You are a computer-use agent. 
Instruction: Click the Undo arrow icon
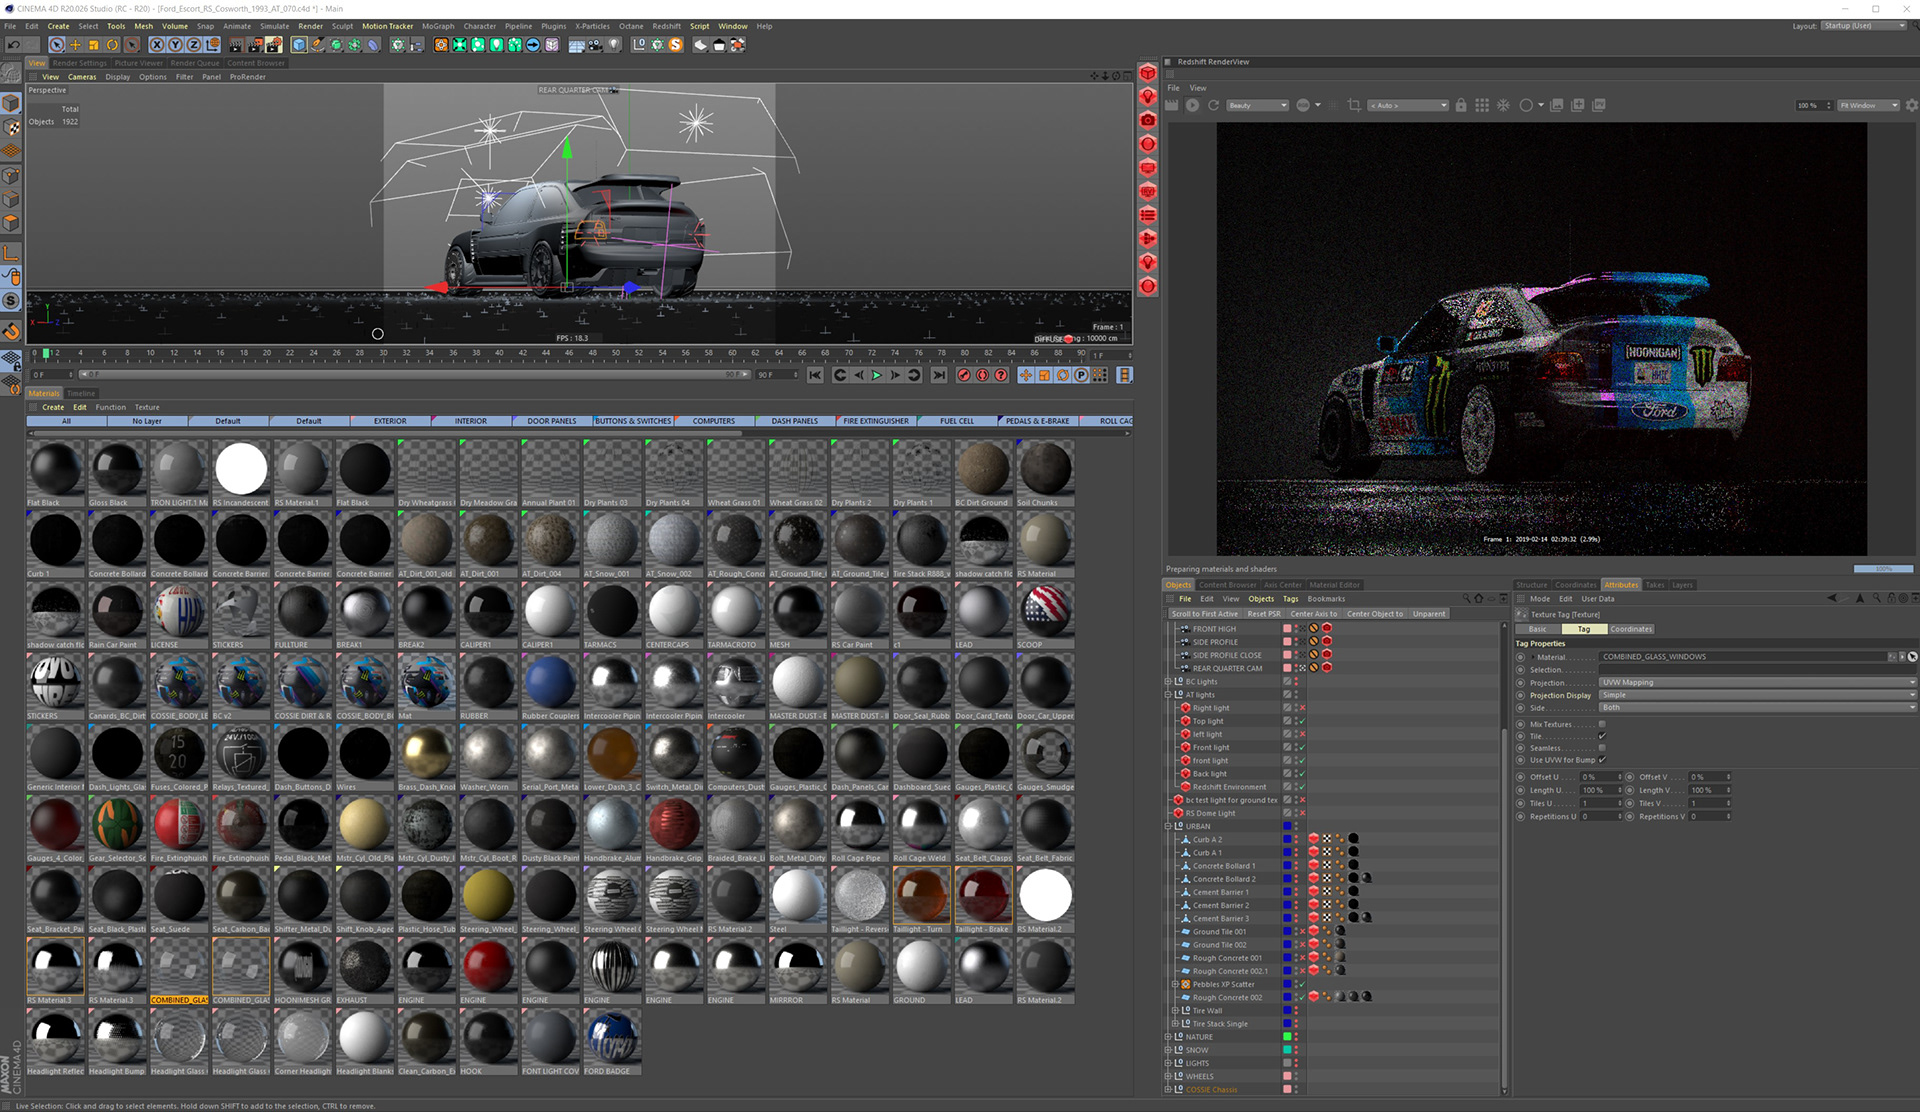13,45
